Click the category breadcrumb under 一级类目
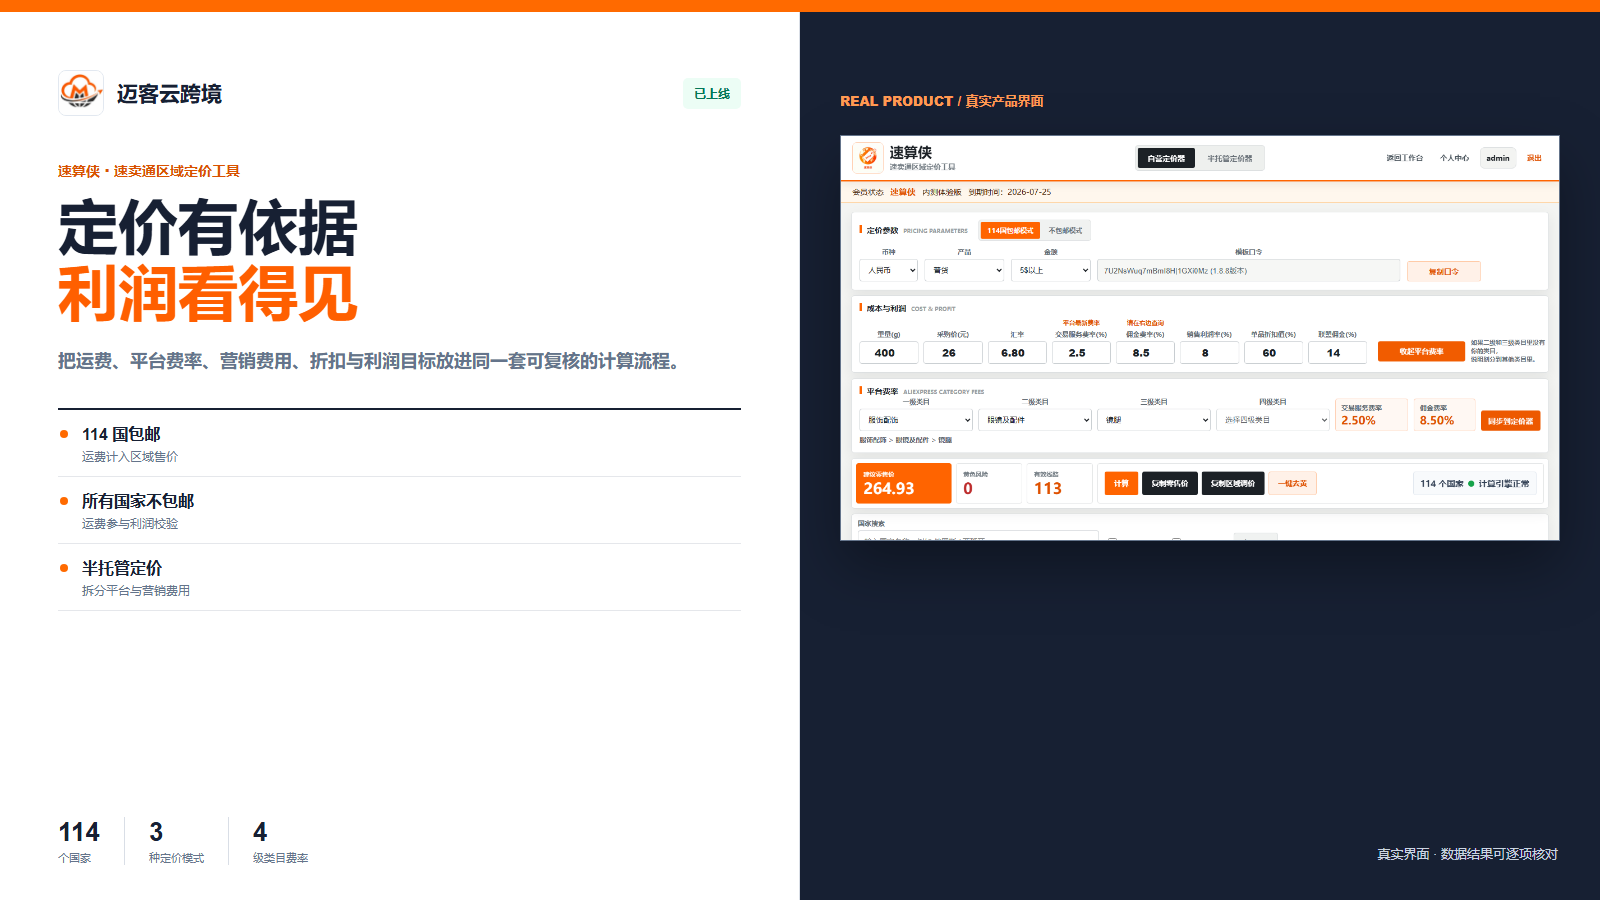Image resolution: width=1600 pixels, height=900 pixels. 906,440
